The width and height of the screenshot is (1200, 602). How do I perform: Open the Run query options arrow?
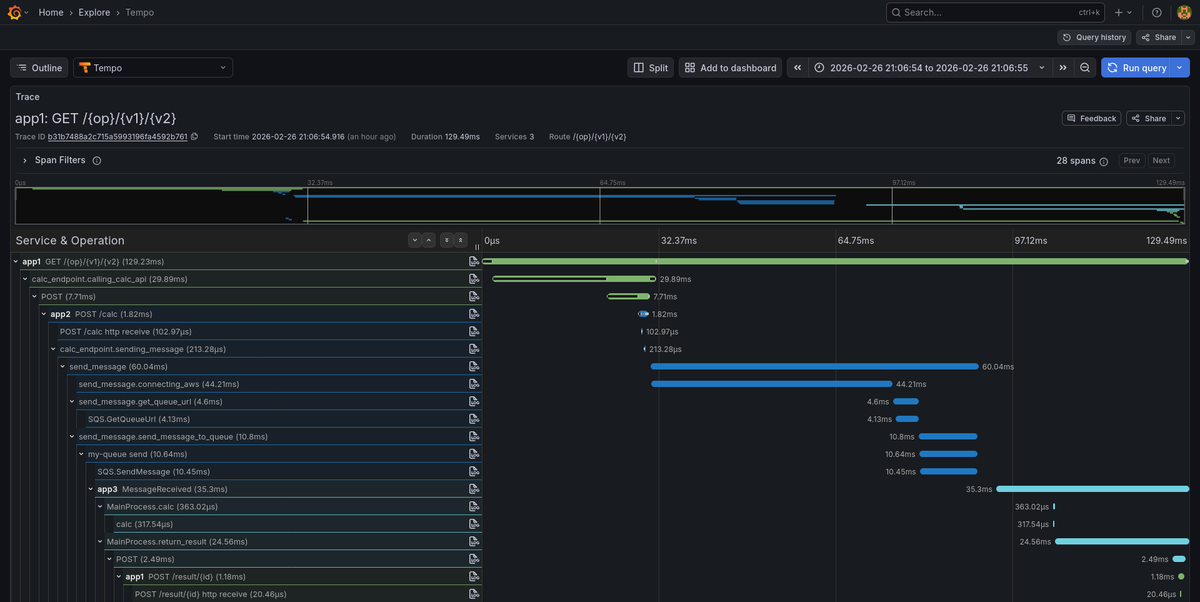(x=1180, y=68)
